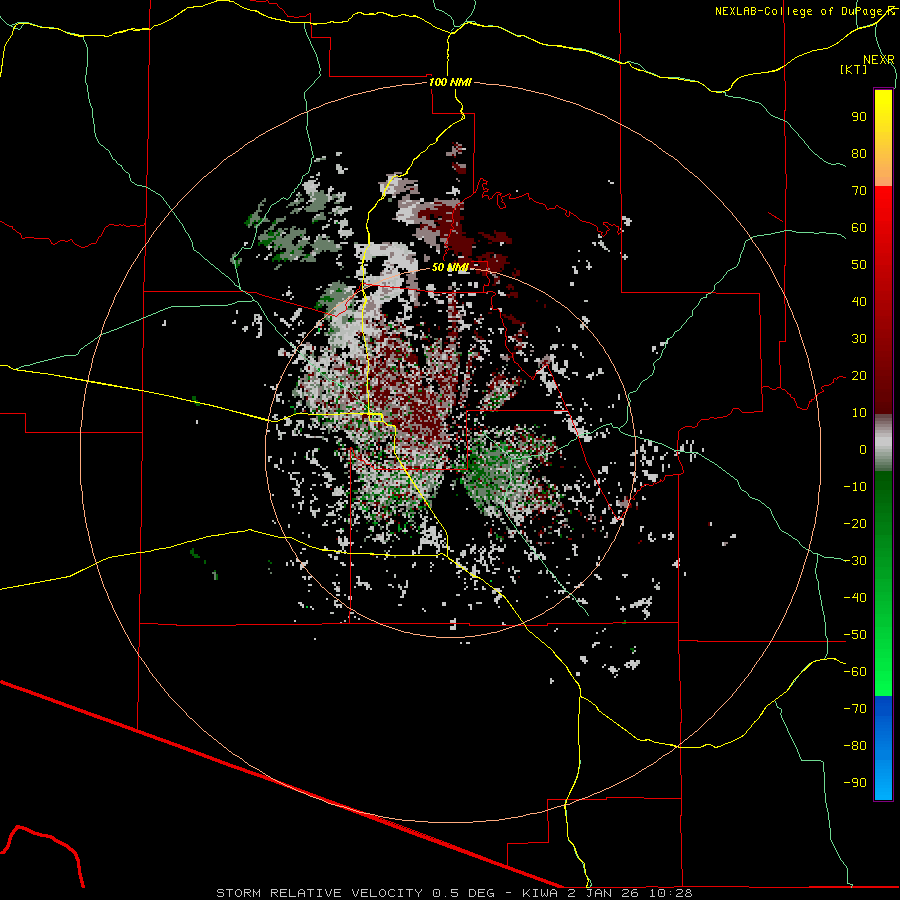Select the -80 knot scale label
This screenshot has width=900, height=900.
point(855,746)
